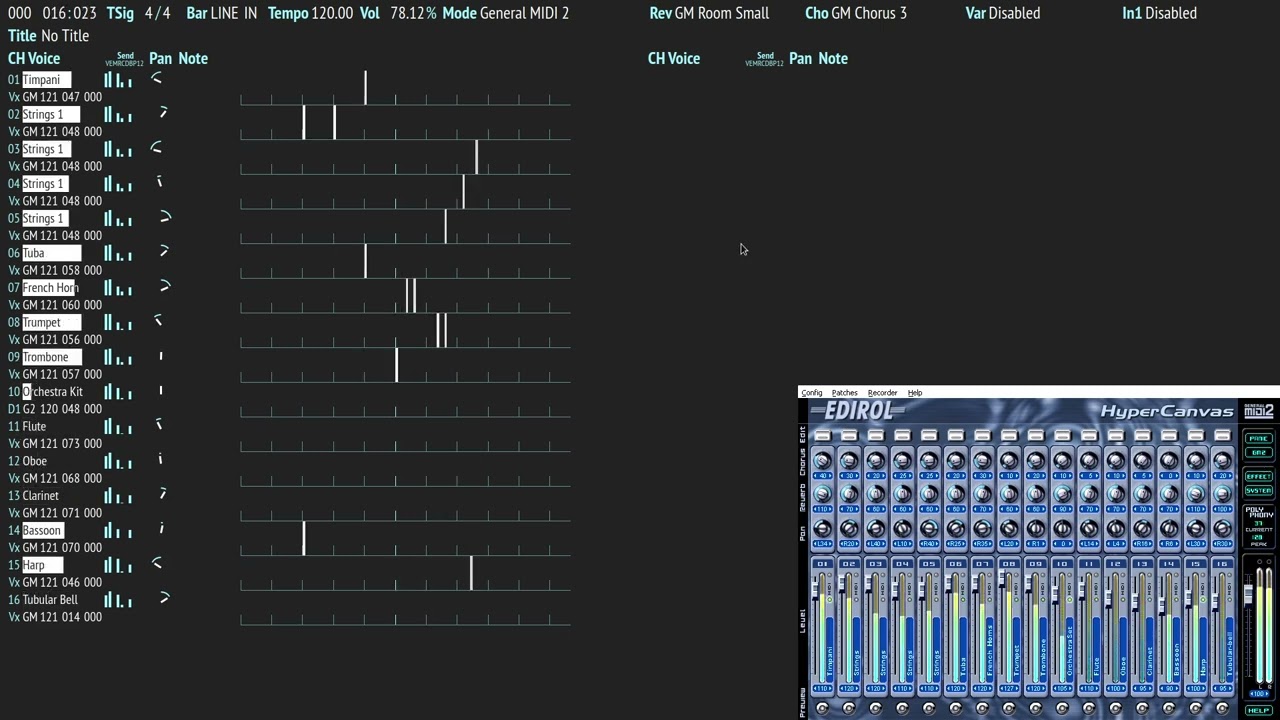Click the channel 03 reverb knob
The height and width of the screenshot is (720, 1280).
876,493
